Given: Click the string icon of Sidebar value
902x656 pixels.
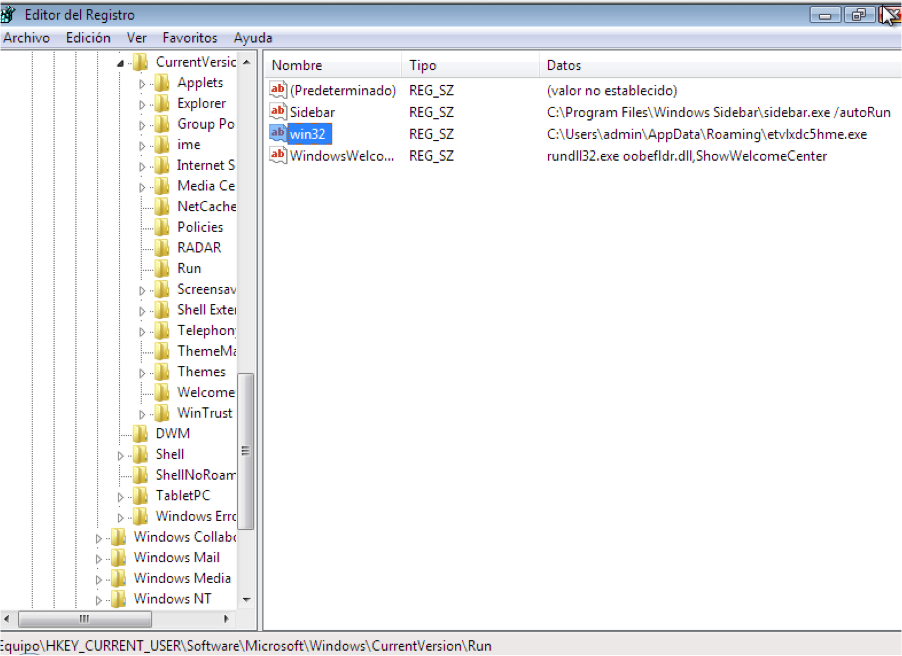Looking at the screenshot, I should pyautogui.click(x=278, y=112).
